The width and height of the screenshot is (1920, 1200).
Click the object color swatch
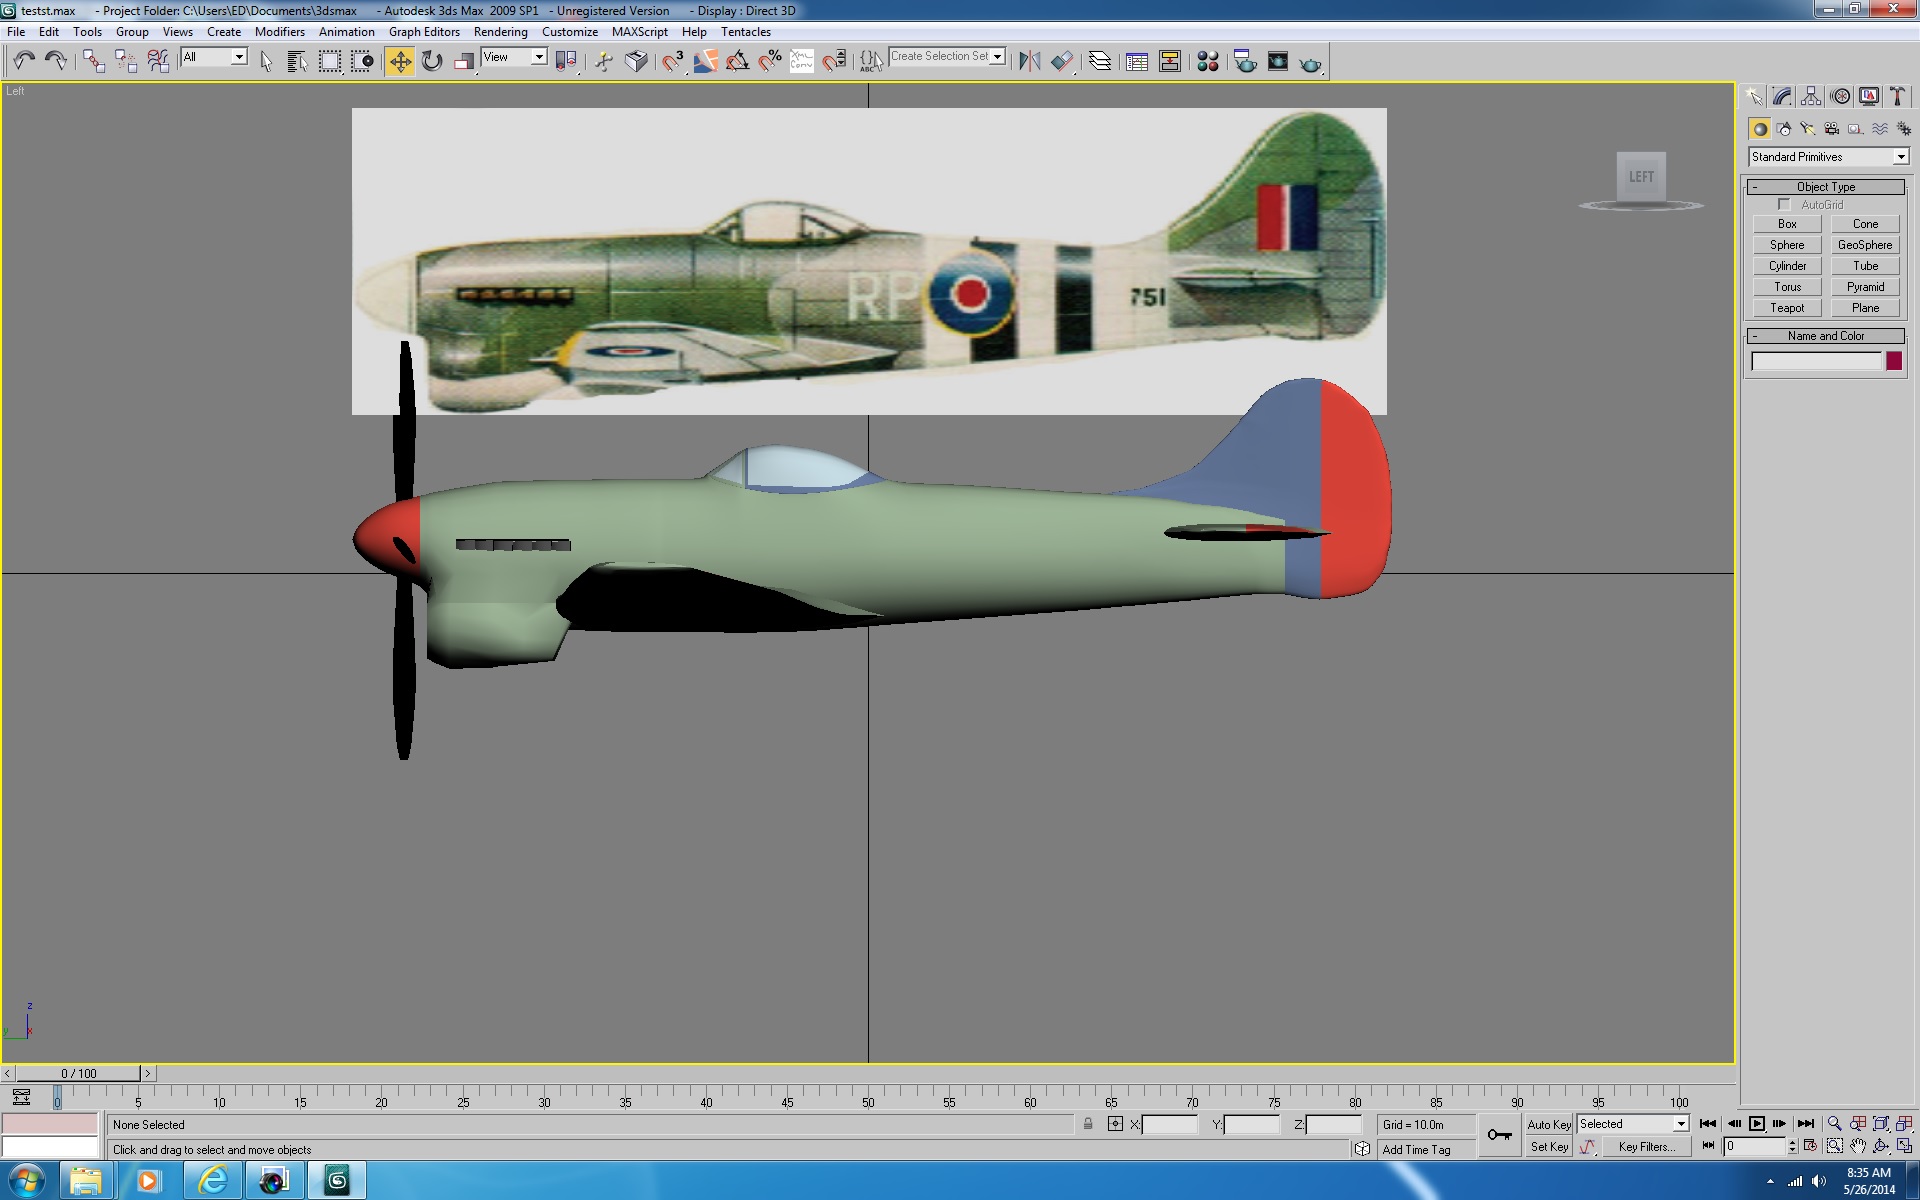coord(1893,361)
